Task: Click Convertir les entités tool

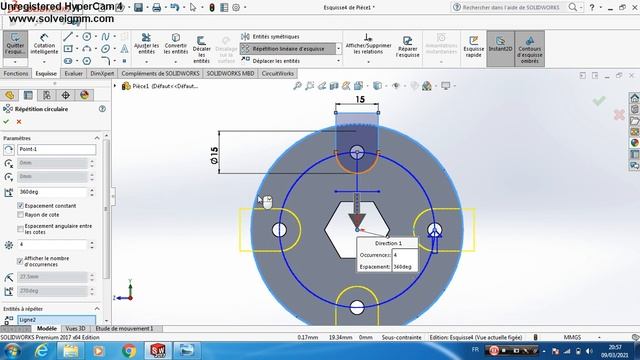Action: tap(176, 44)
